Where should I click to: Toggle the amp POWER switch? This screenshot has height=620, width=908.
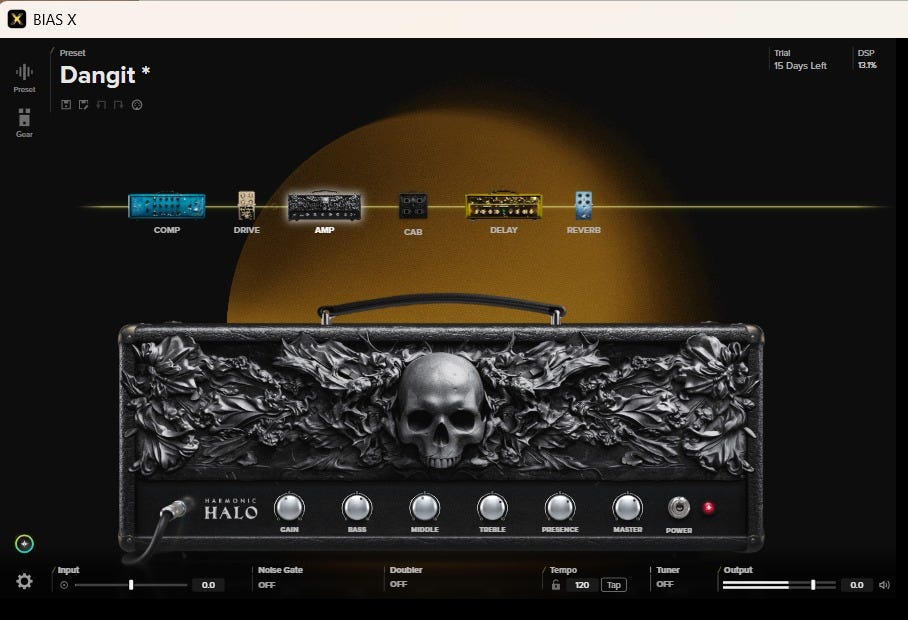[x=679, y=508]
